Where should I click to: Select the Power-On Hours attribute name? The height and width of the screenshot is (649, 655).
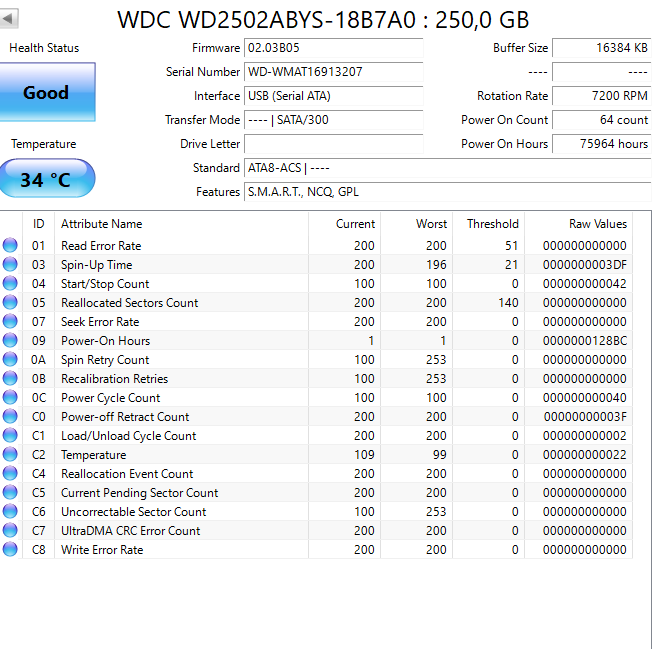point(105,341)
